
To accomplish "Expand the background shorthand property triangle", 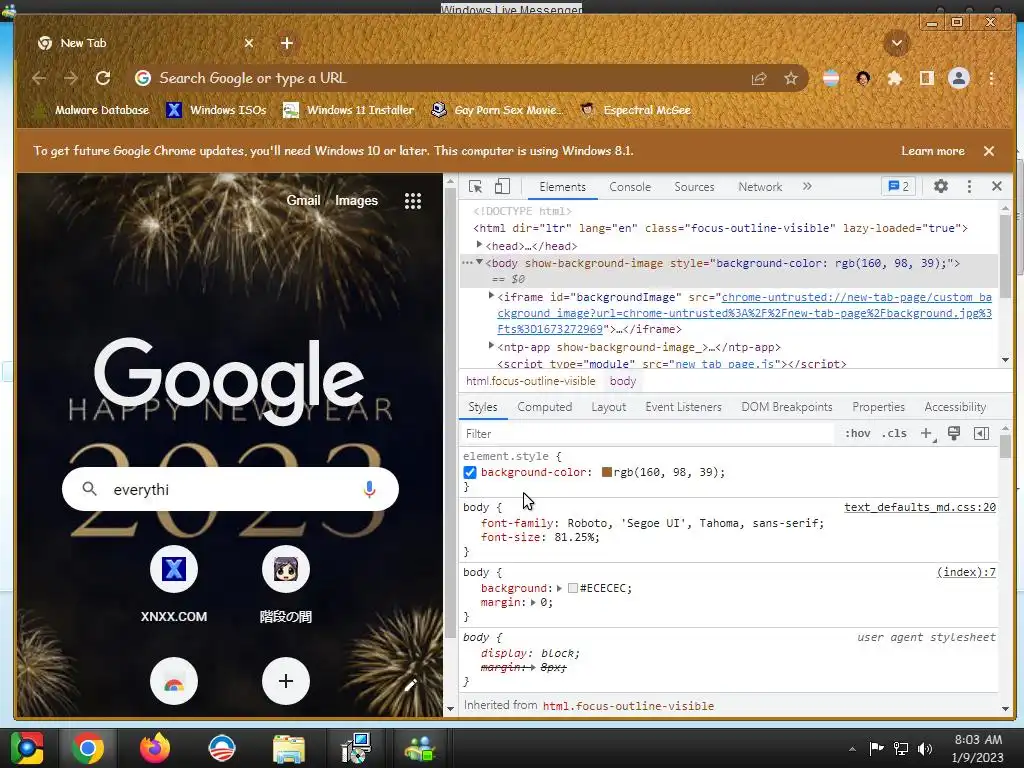I will [559, 588].
